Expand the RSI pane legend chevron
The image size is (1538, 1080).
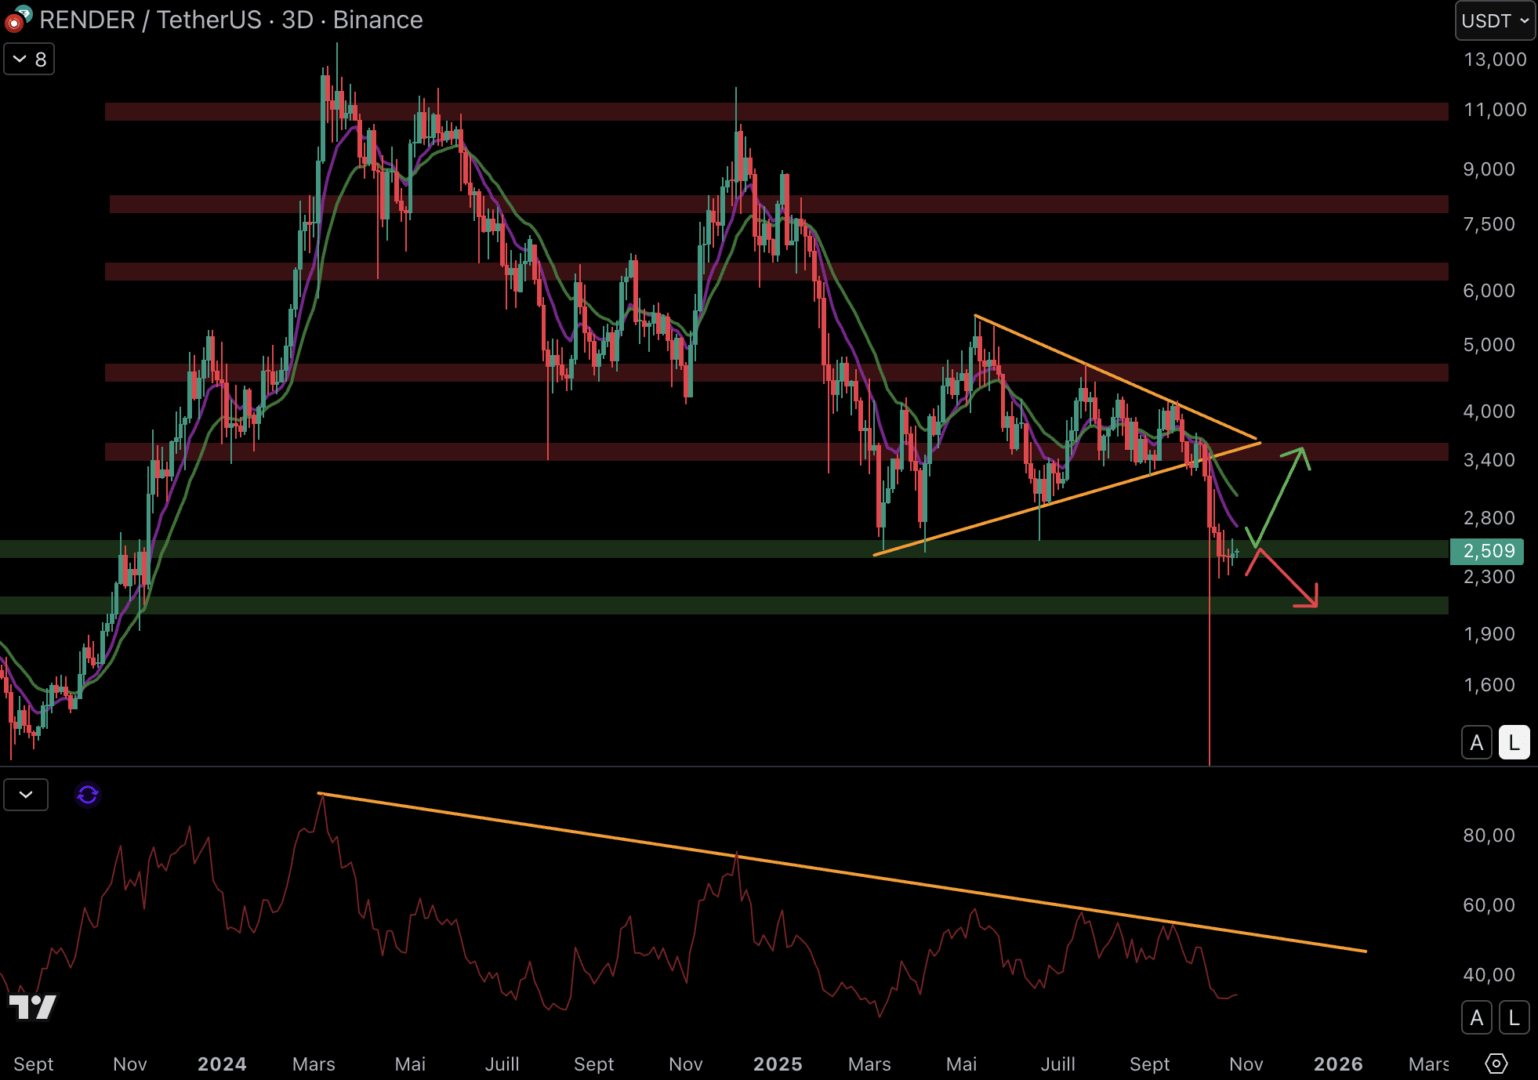(26, 795)
